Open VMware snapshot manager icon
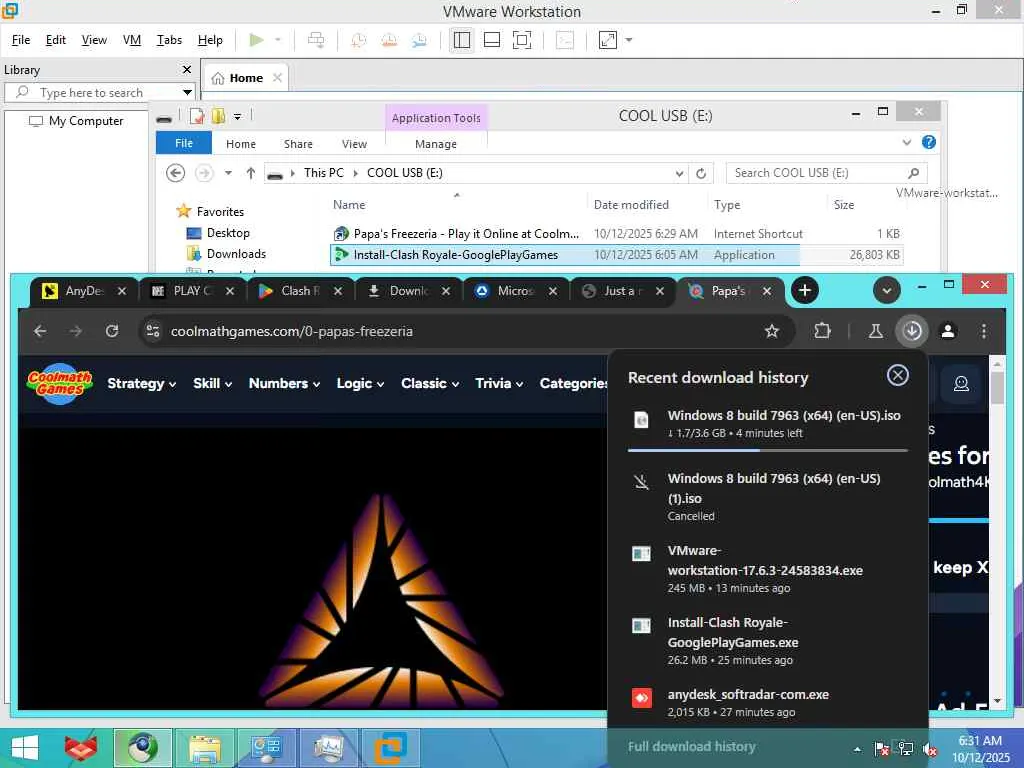This screenshot has height=768, width=1024. (x=419, y=40)
